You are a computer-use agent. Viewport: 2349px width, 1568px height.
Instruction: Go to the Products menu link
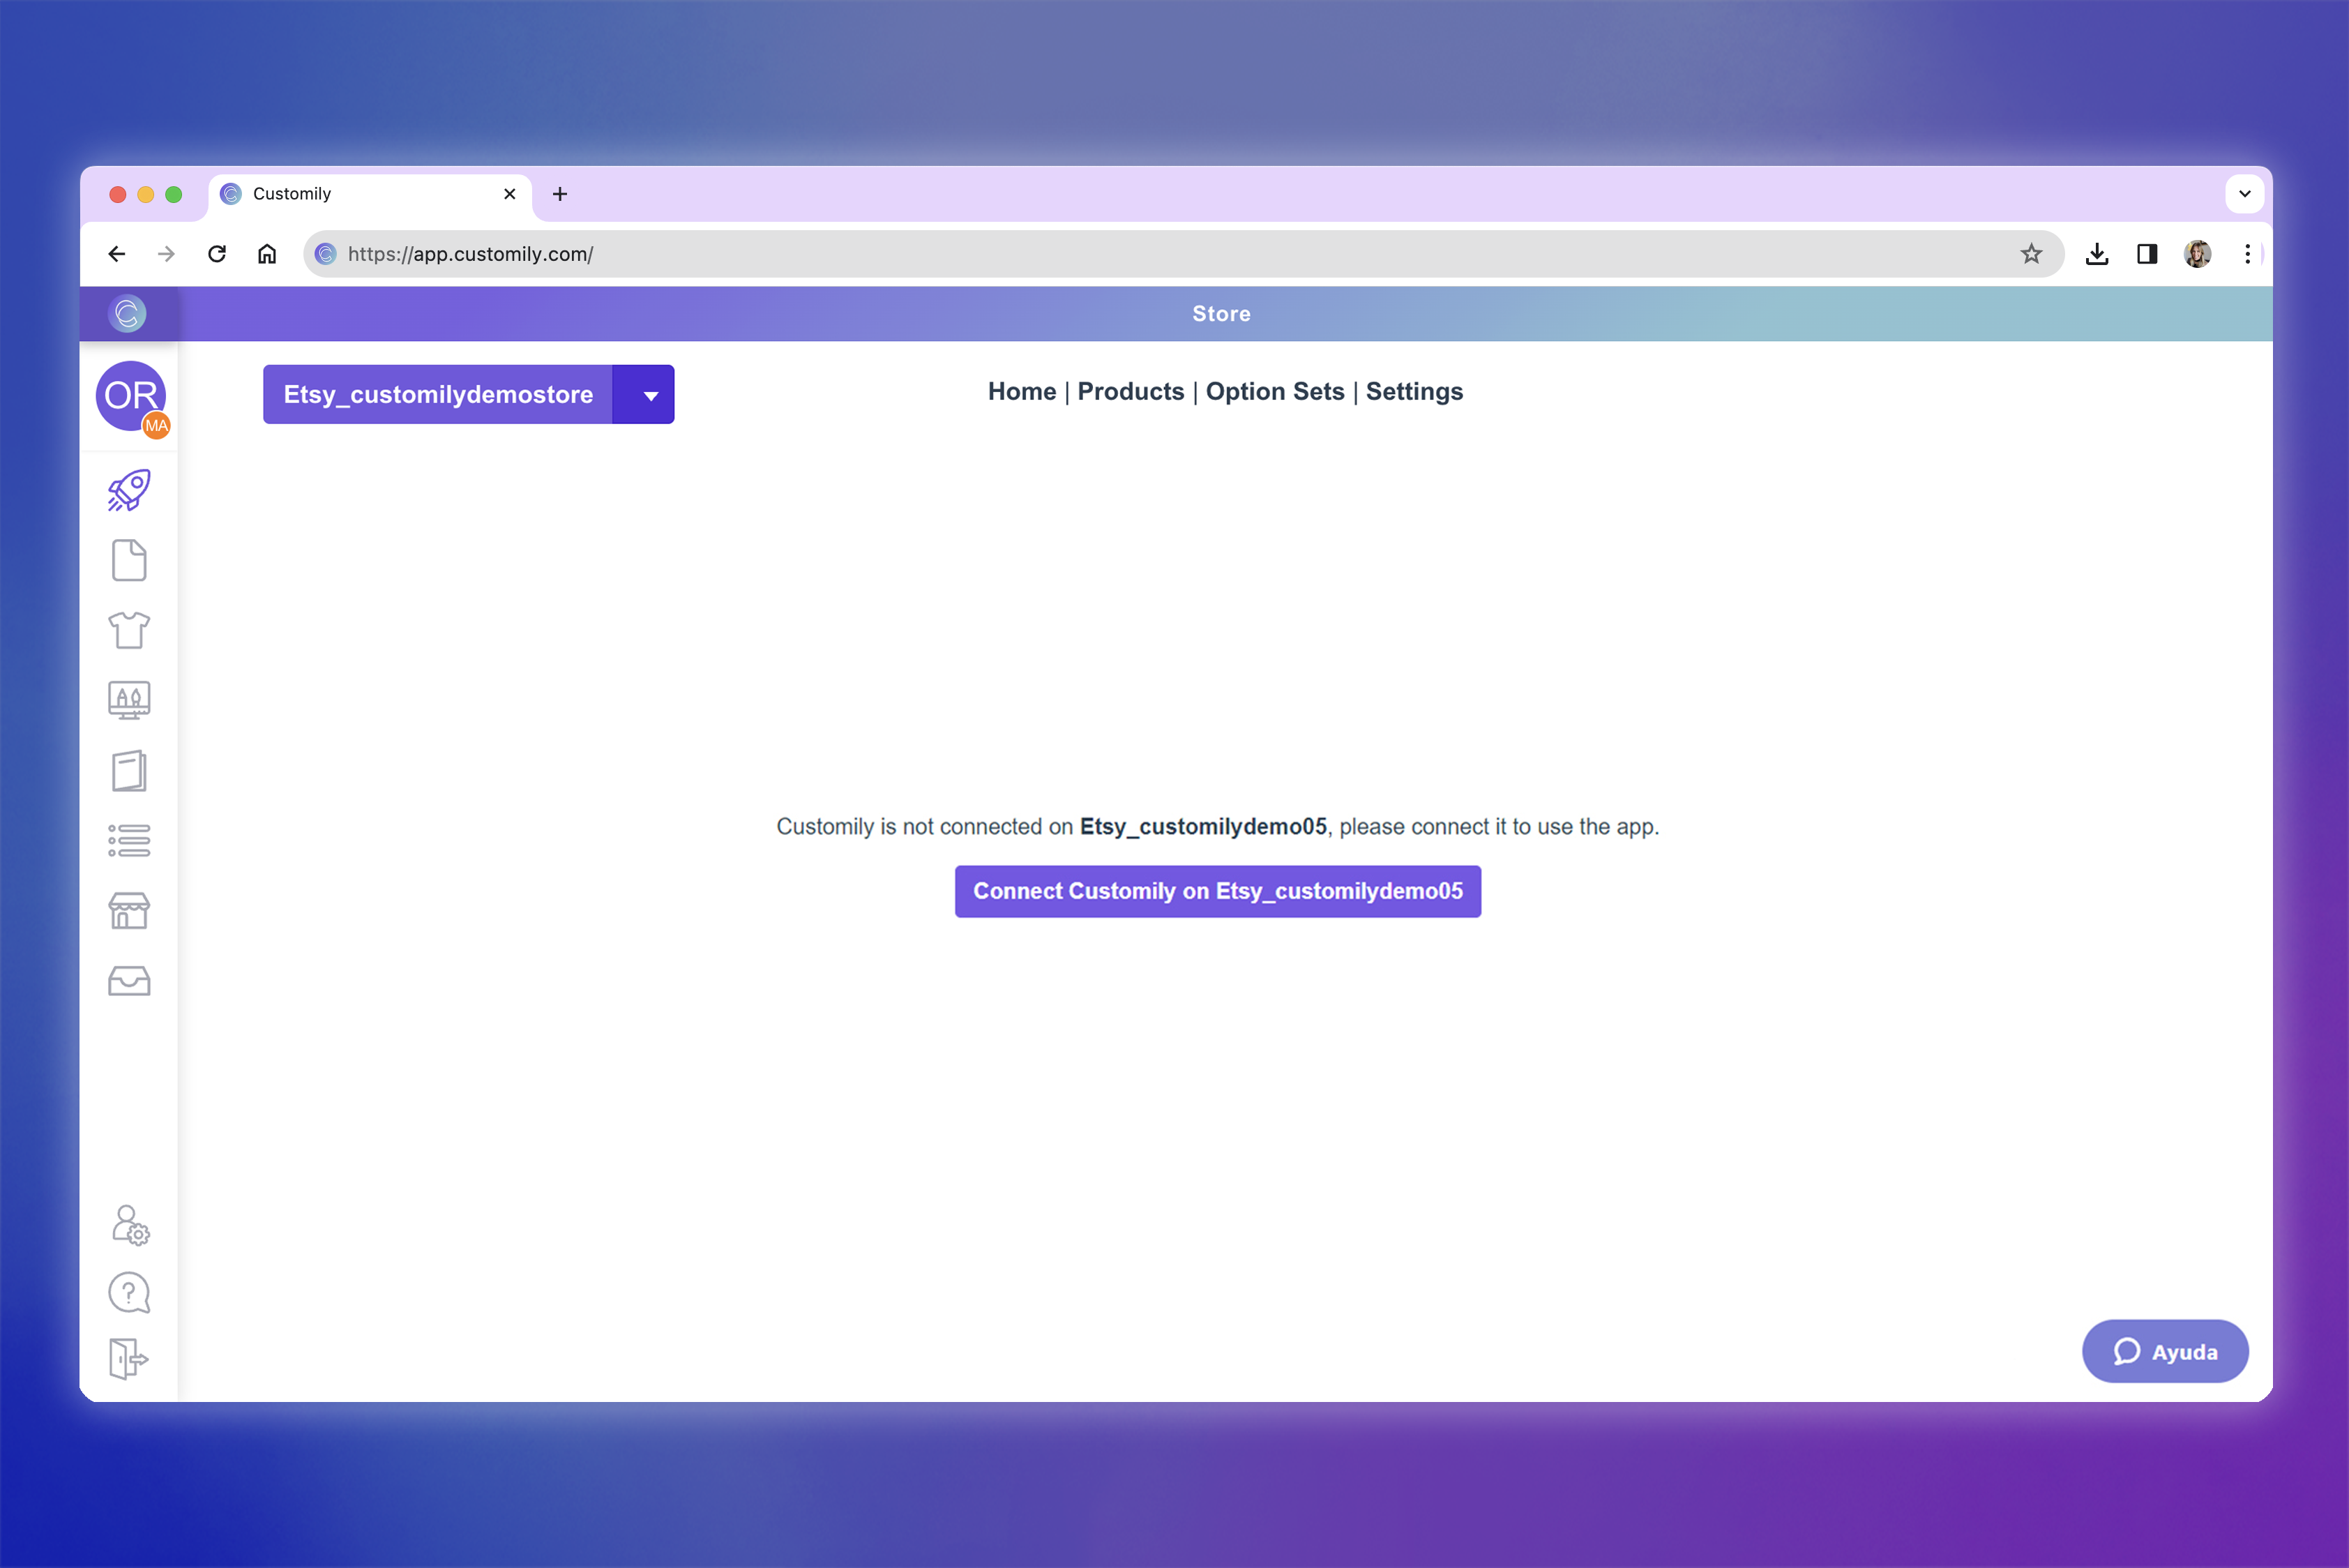(1130, 392)
